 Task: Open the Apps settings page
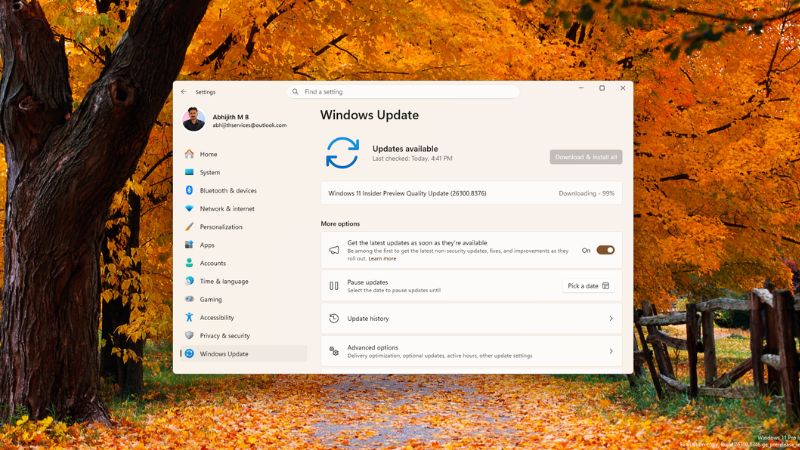click(x=244, y=245)
